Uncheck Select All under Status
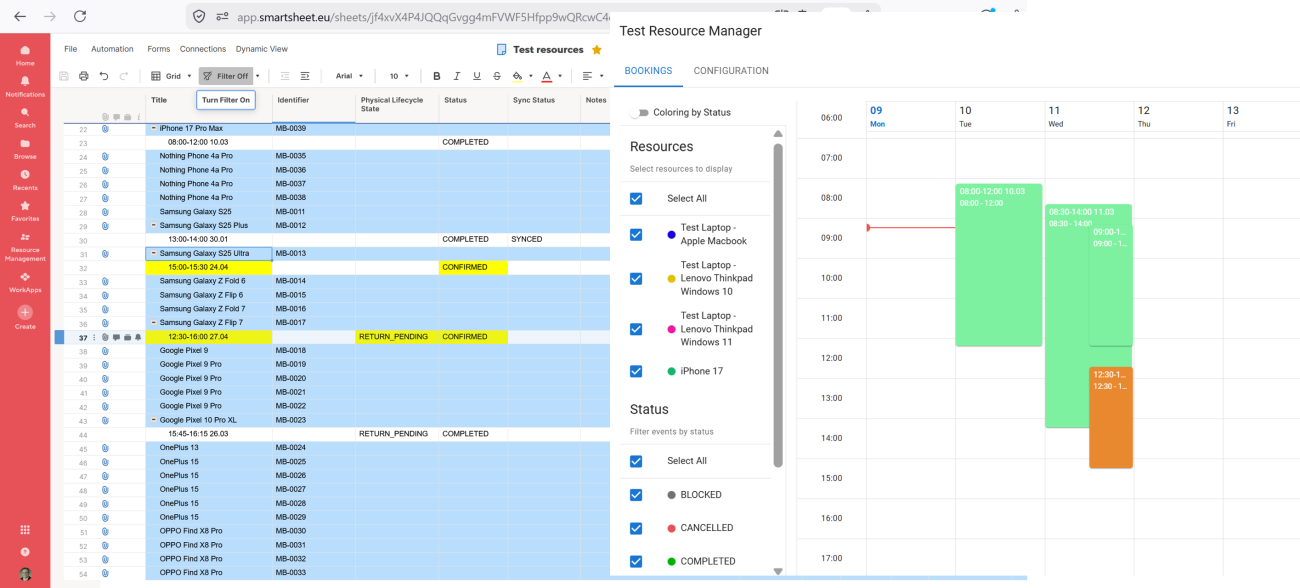Screen dimensions: 1300x588 636,461
